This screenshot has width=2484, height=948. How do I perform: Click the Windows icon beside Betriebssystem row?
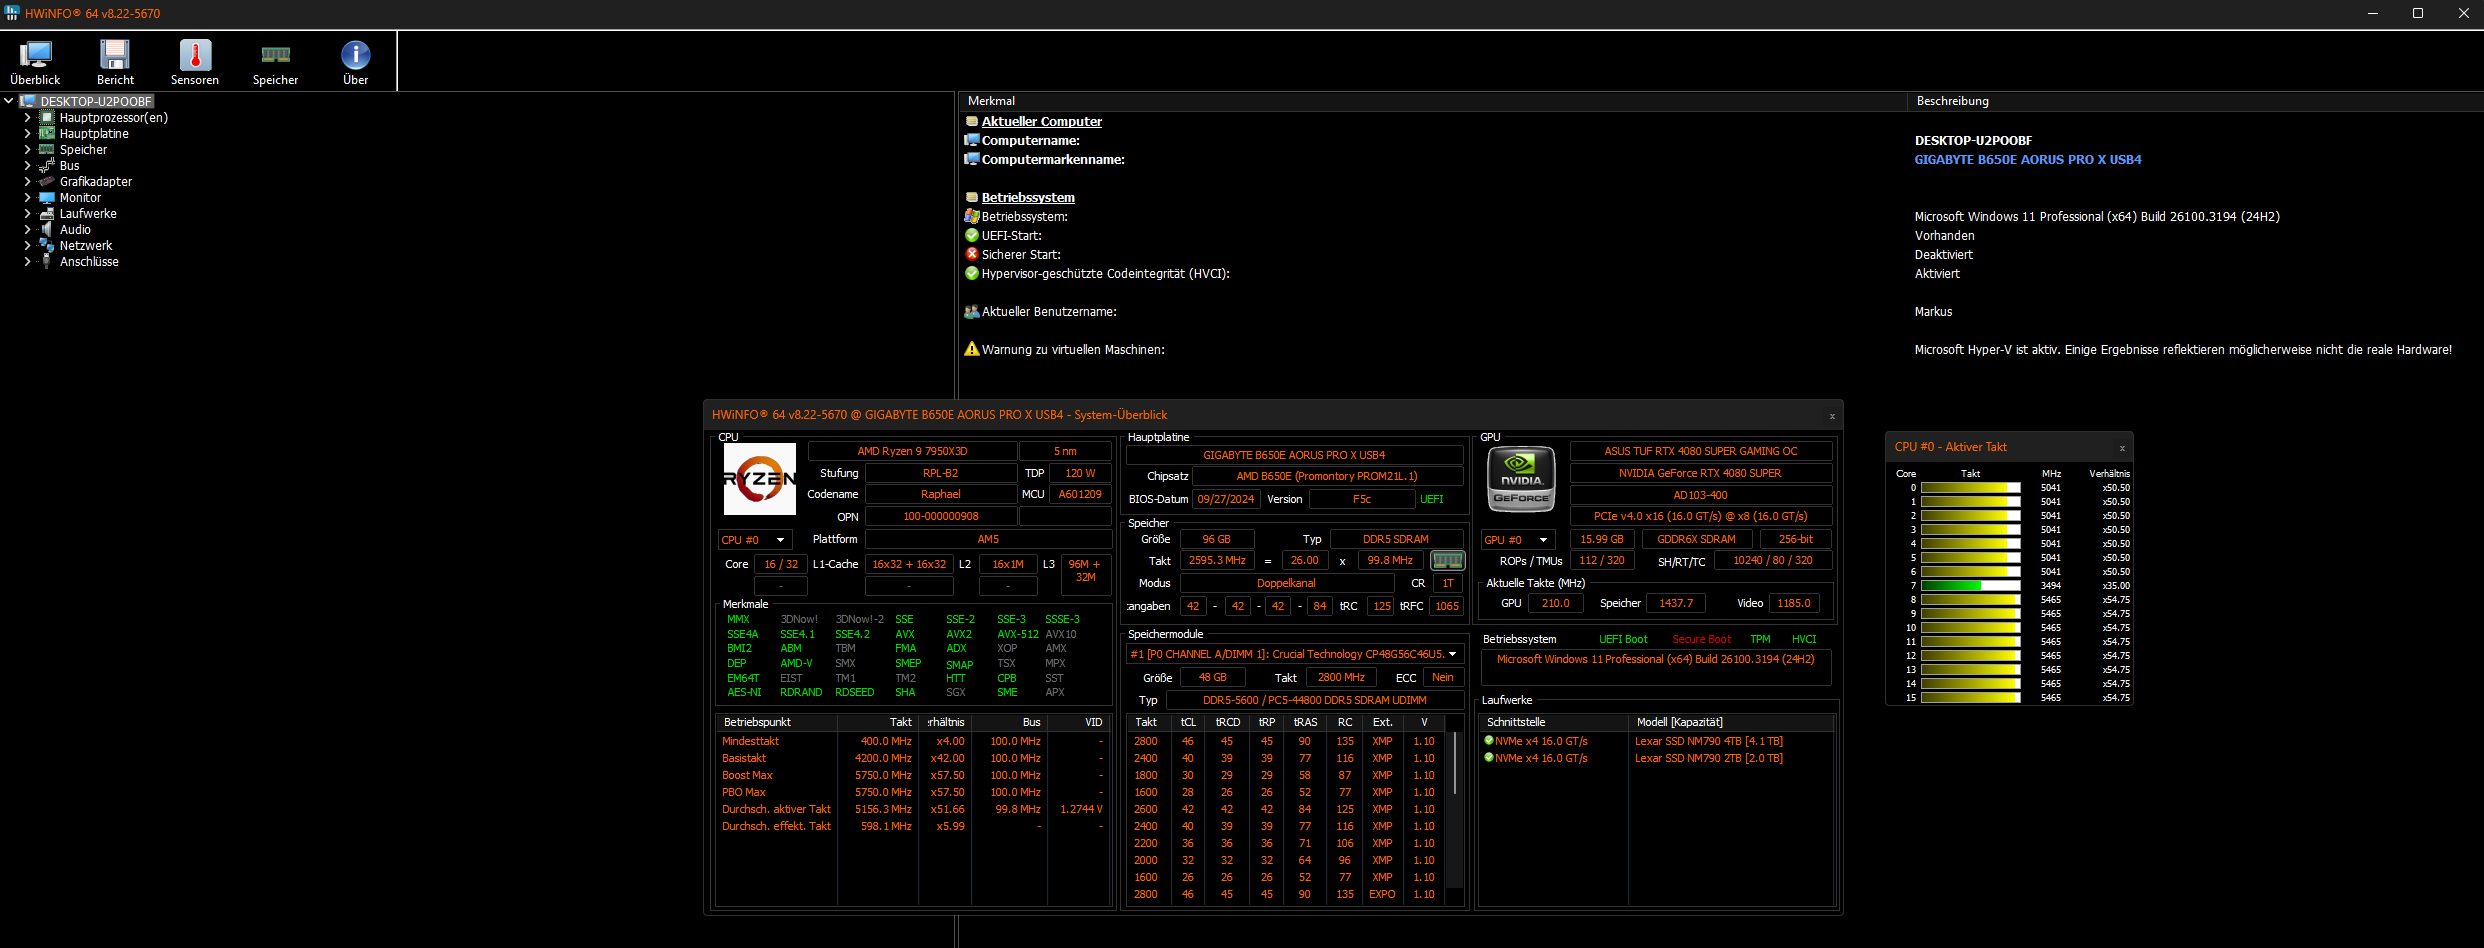(x=972, y=217)
